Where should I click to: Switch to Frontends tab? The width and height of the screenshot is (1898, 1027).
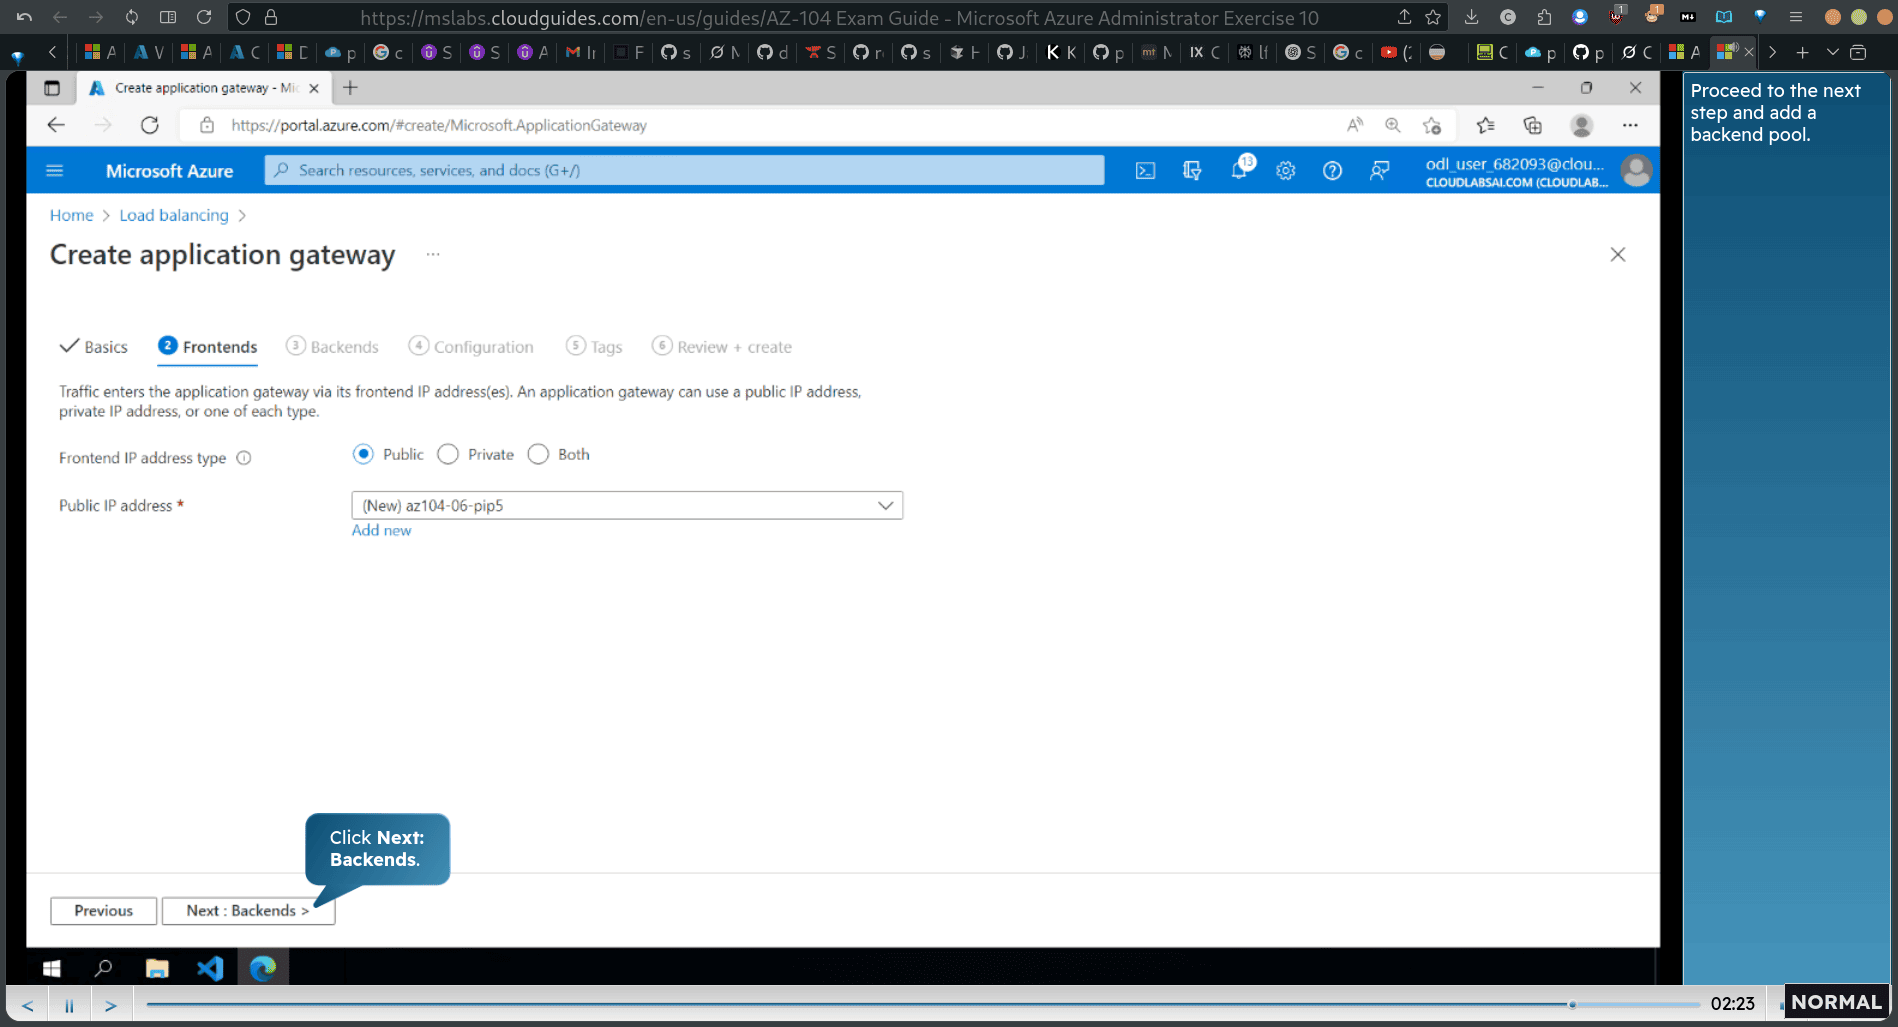[x=208, y=347]
